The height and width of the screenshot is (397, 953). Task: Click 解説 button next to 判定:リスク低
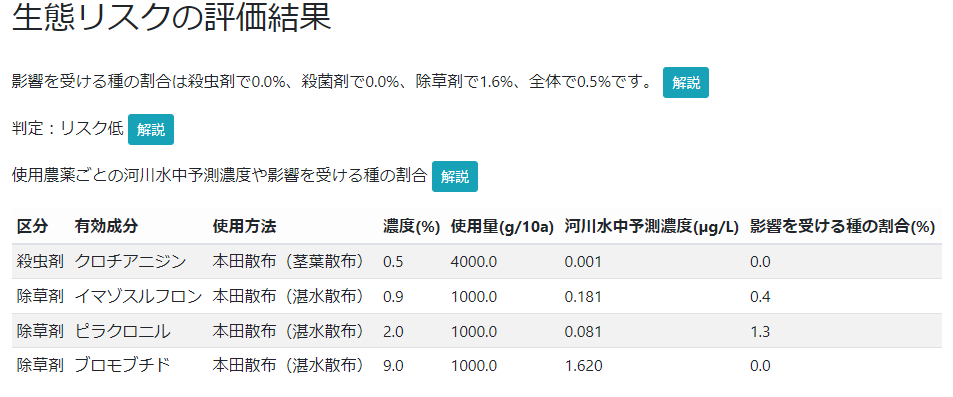151,129
